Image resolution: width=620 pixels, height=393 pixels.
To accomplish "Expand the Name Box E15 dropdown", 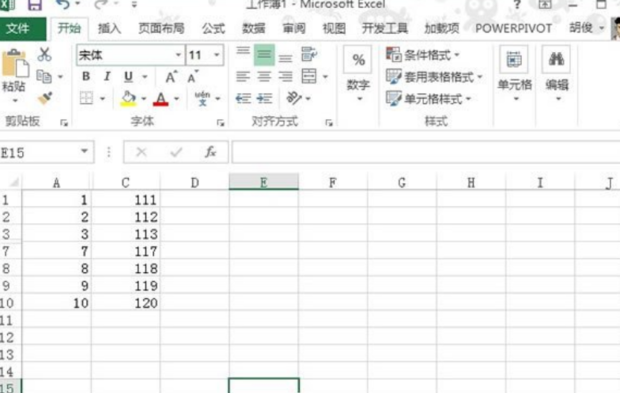I will [84, 151].
